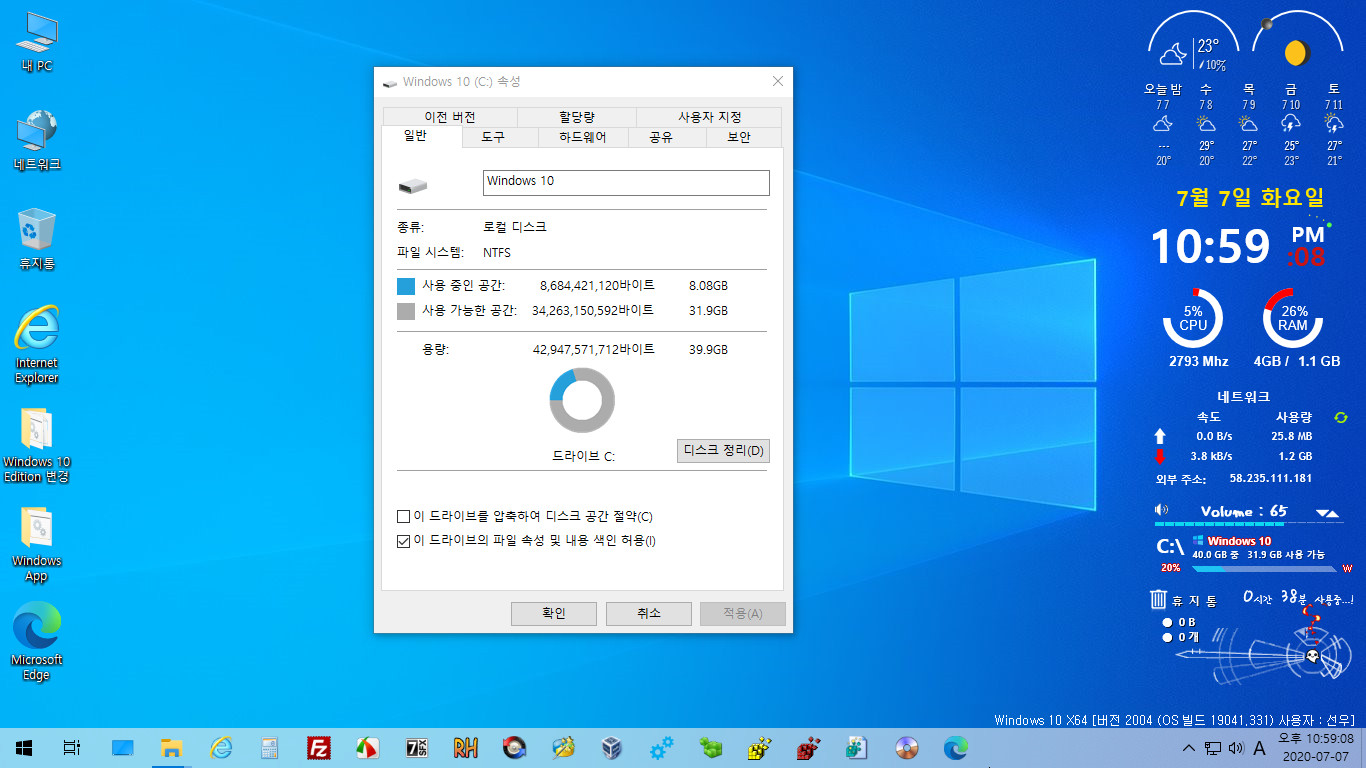Screen dimensions: 1366x768
Task: Confirm with the 확인 button
Action: 553,614
